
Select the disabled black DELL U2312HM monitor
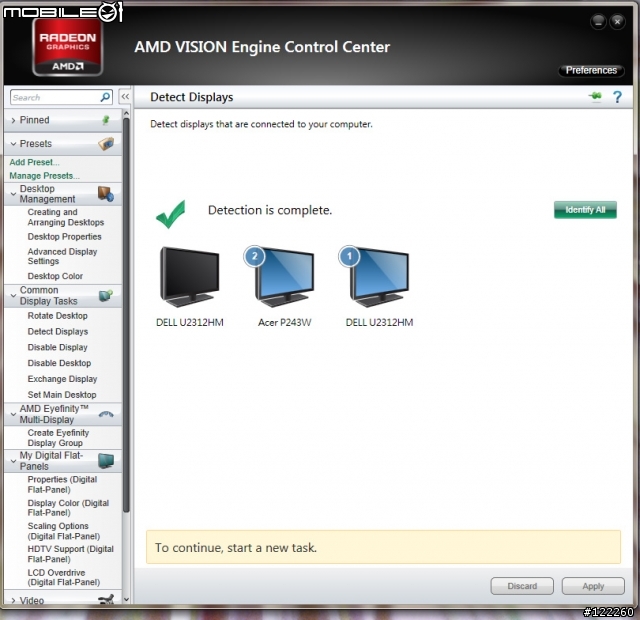click(x=189, y=277)
